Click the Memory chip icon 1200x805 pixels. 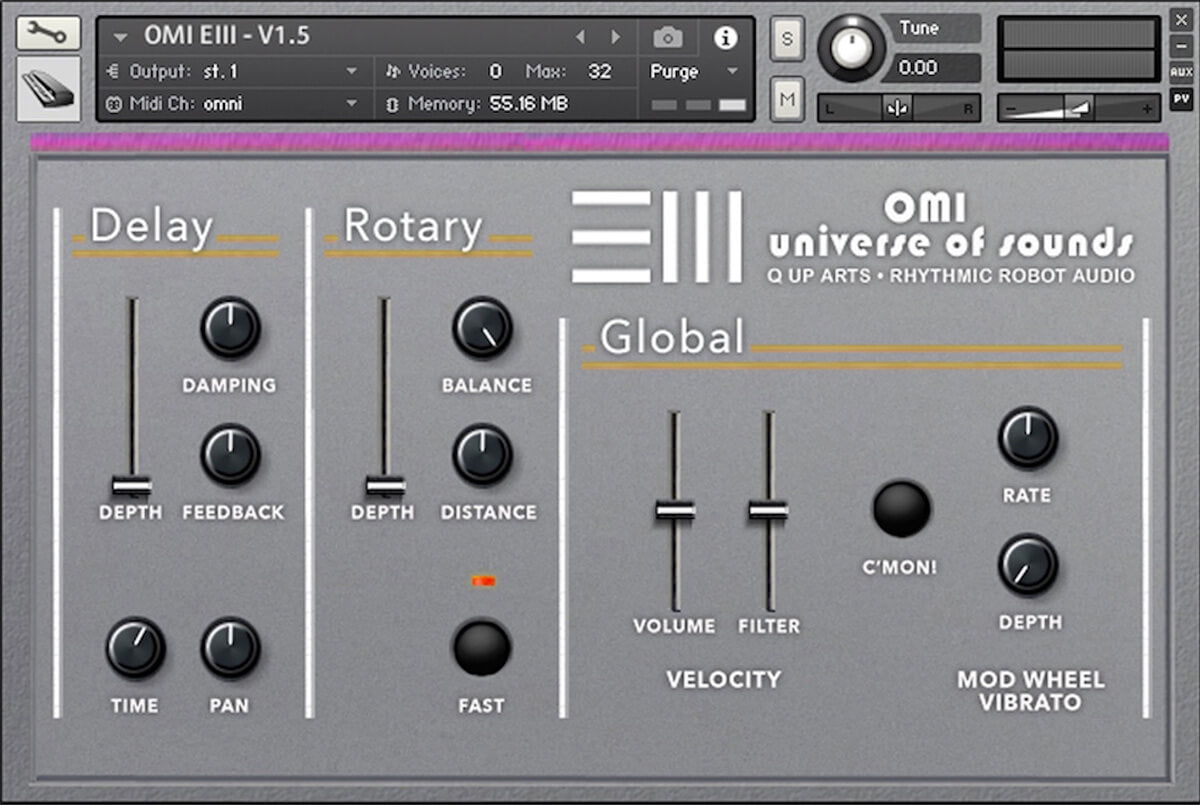point(393,103)
